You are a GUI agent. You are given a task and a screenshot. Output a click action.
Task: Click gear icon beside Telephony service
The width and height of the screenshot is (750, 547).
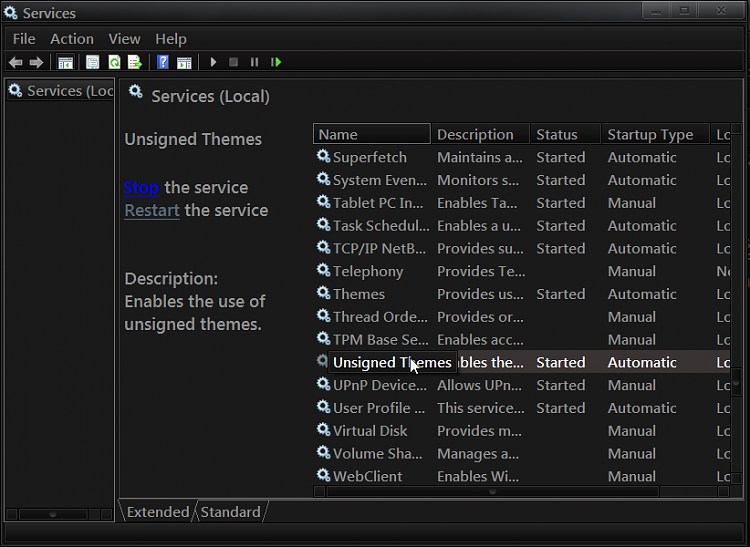tap(324, 270)
